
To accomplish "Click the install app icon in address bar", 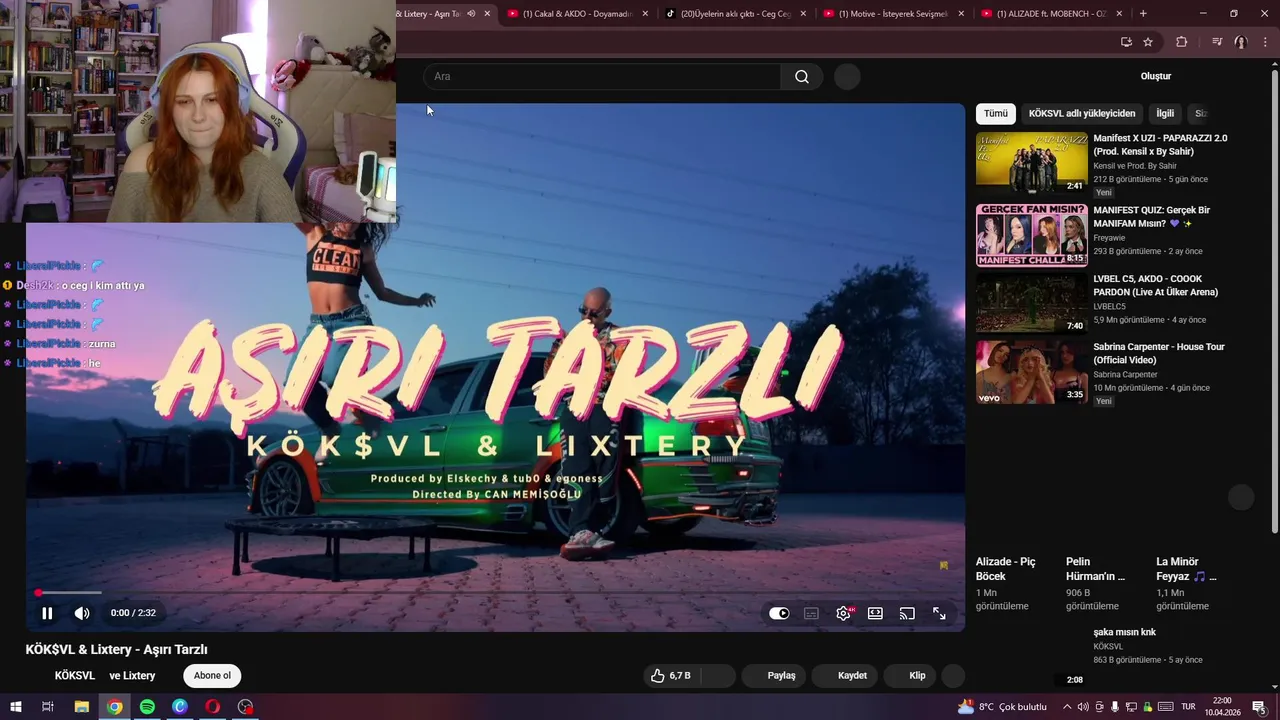I will tap(1126, 42).
